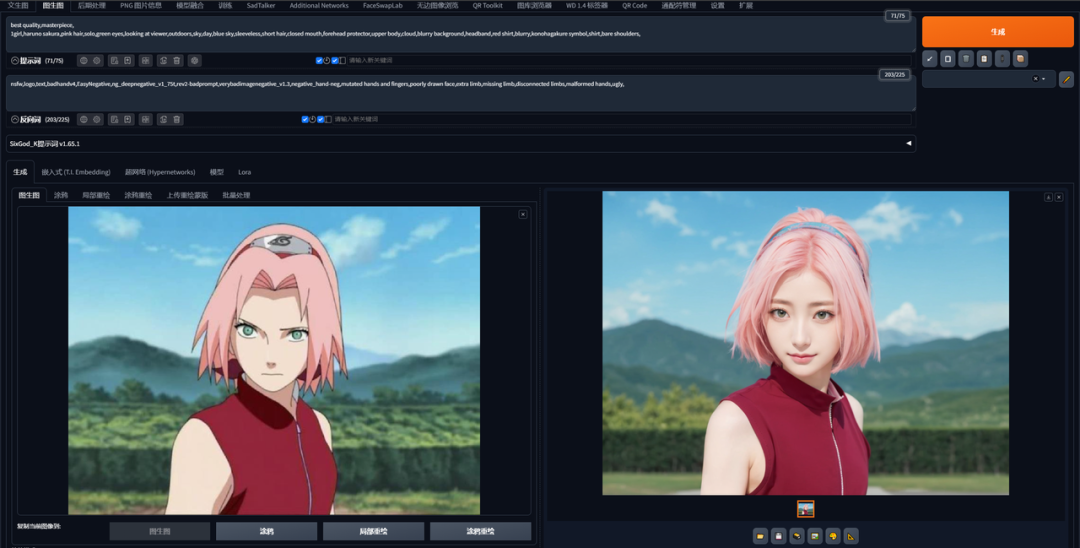Open the styles dropdown arrow

click(x=1043, y=79)
